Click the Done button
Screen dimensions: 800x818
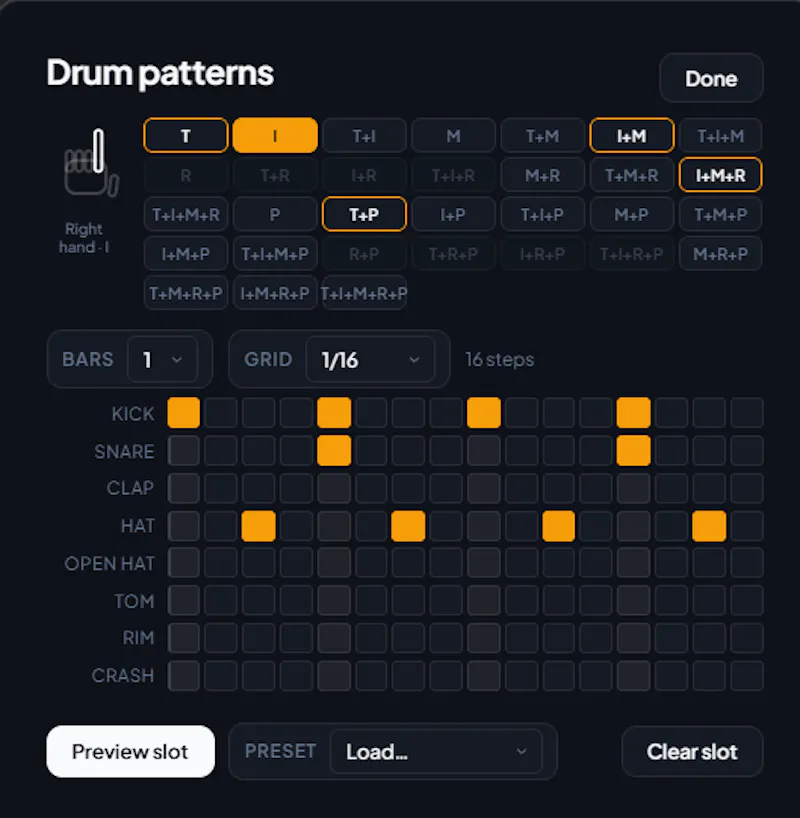pos(711,78)
